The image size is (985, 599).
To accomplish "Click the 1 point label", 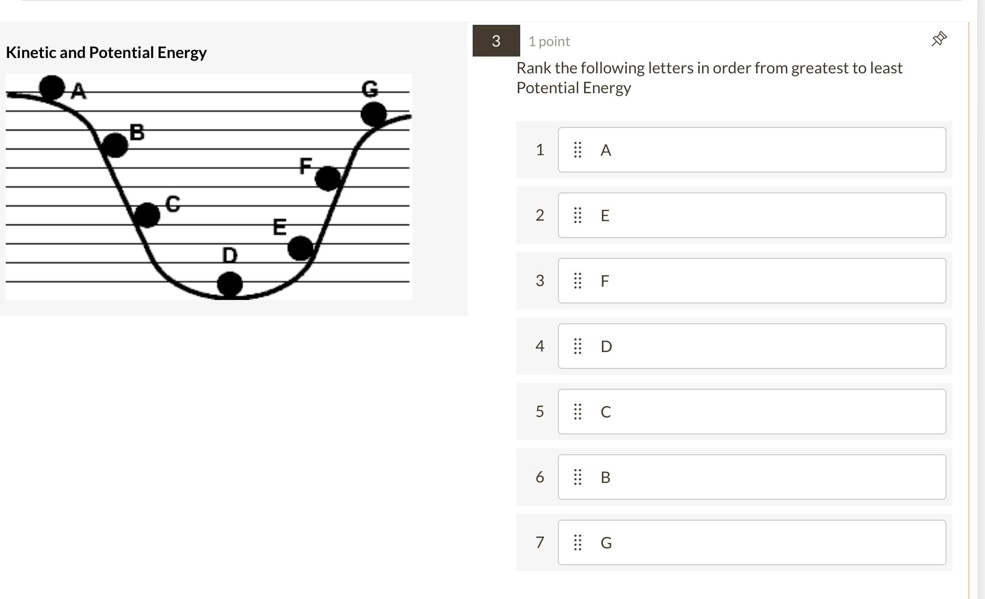I will coord(547,40).
